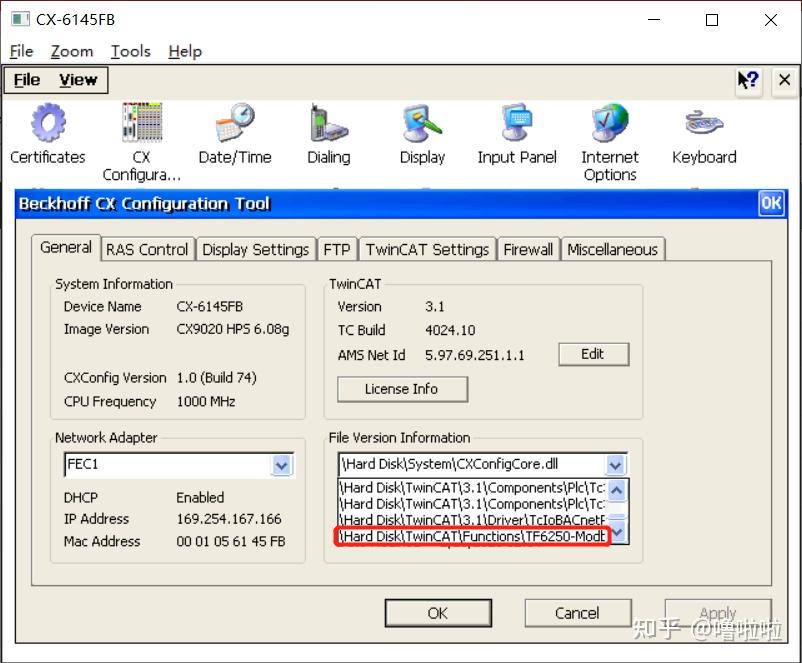Click the Image Version value CX9020 HPS 6.08g
The image size is (802, 663).
(x=233, y=329)
